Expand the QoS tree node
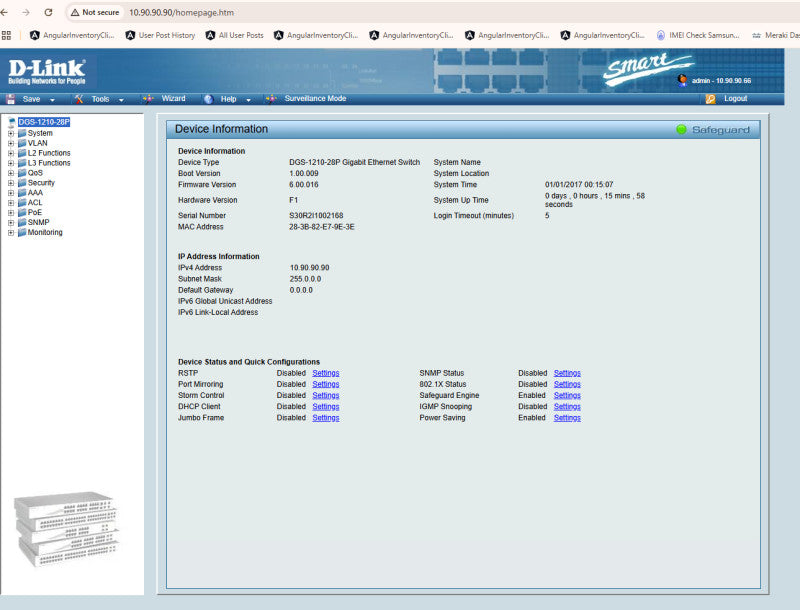The height and width of the screenshot is (610, 800). (x=11, y=173)
